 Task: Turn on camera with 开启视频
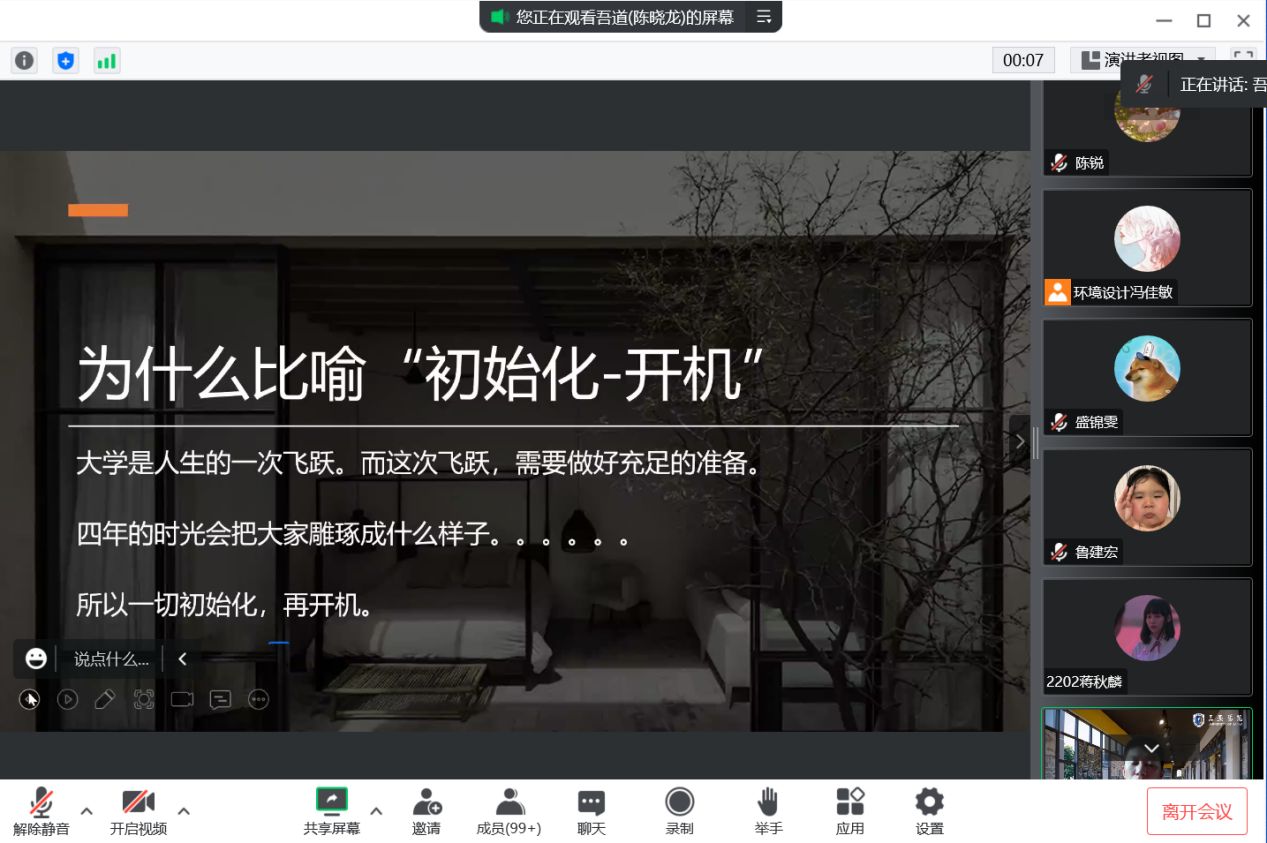tap(138, 810)
